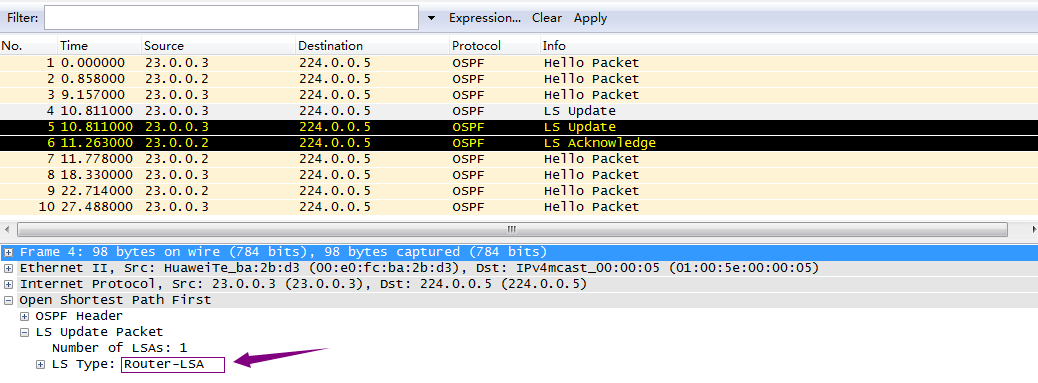Expand the LS Type Router-LSA node
The height and width of the screenshot is (383, 1038).
coord(40,364)
